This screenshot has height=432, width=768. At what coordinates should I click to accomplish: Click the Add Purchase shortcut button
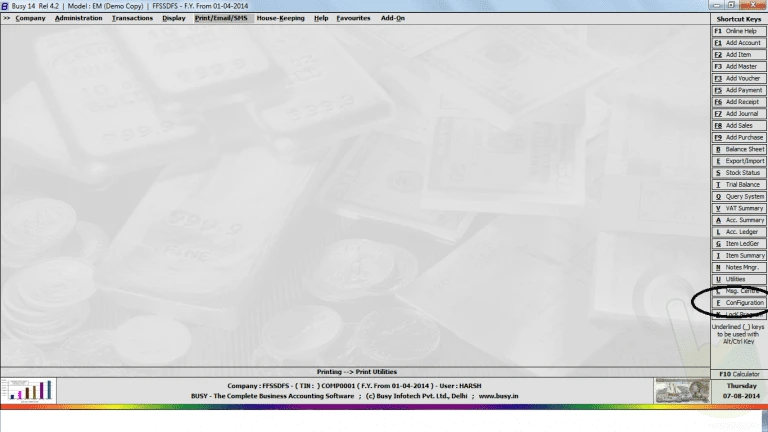tap(739, 137)
